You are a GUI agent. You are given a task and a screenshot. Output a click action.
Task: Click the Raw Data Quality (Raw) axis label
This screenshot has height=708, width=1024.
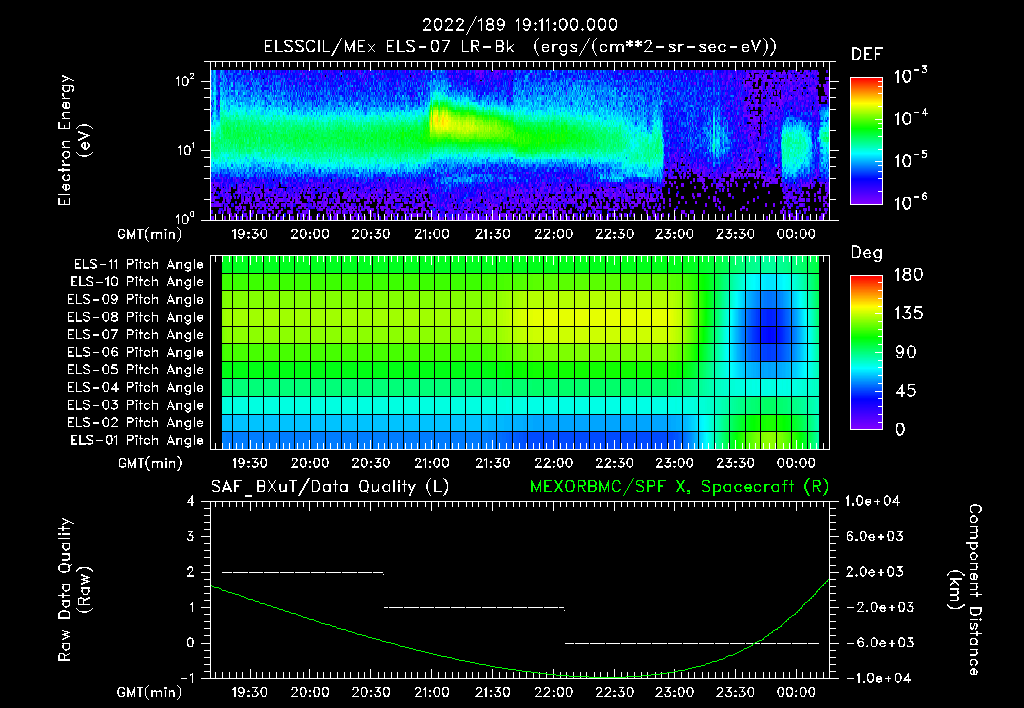coord(74,590)
